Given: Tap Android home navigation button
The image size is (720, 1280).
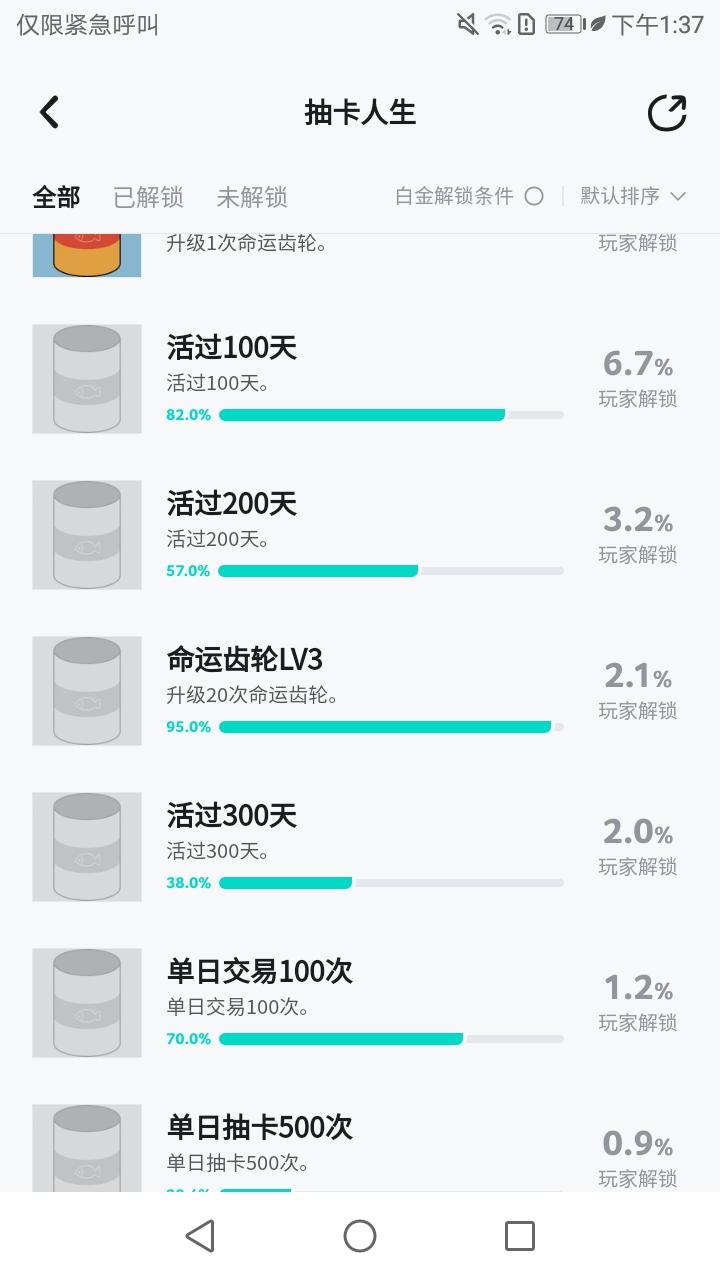Looking at the screenshot, I should tap(360, 1236).
